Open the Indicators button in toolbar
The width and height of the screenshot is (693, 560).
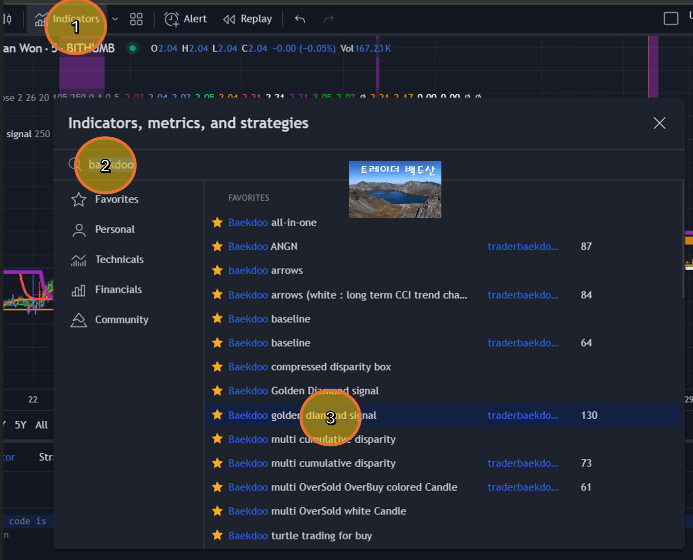tap(75, 19)
